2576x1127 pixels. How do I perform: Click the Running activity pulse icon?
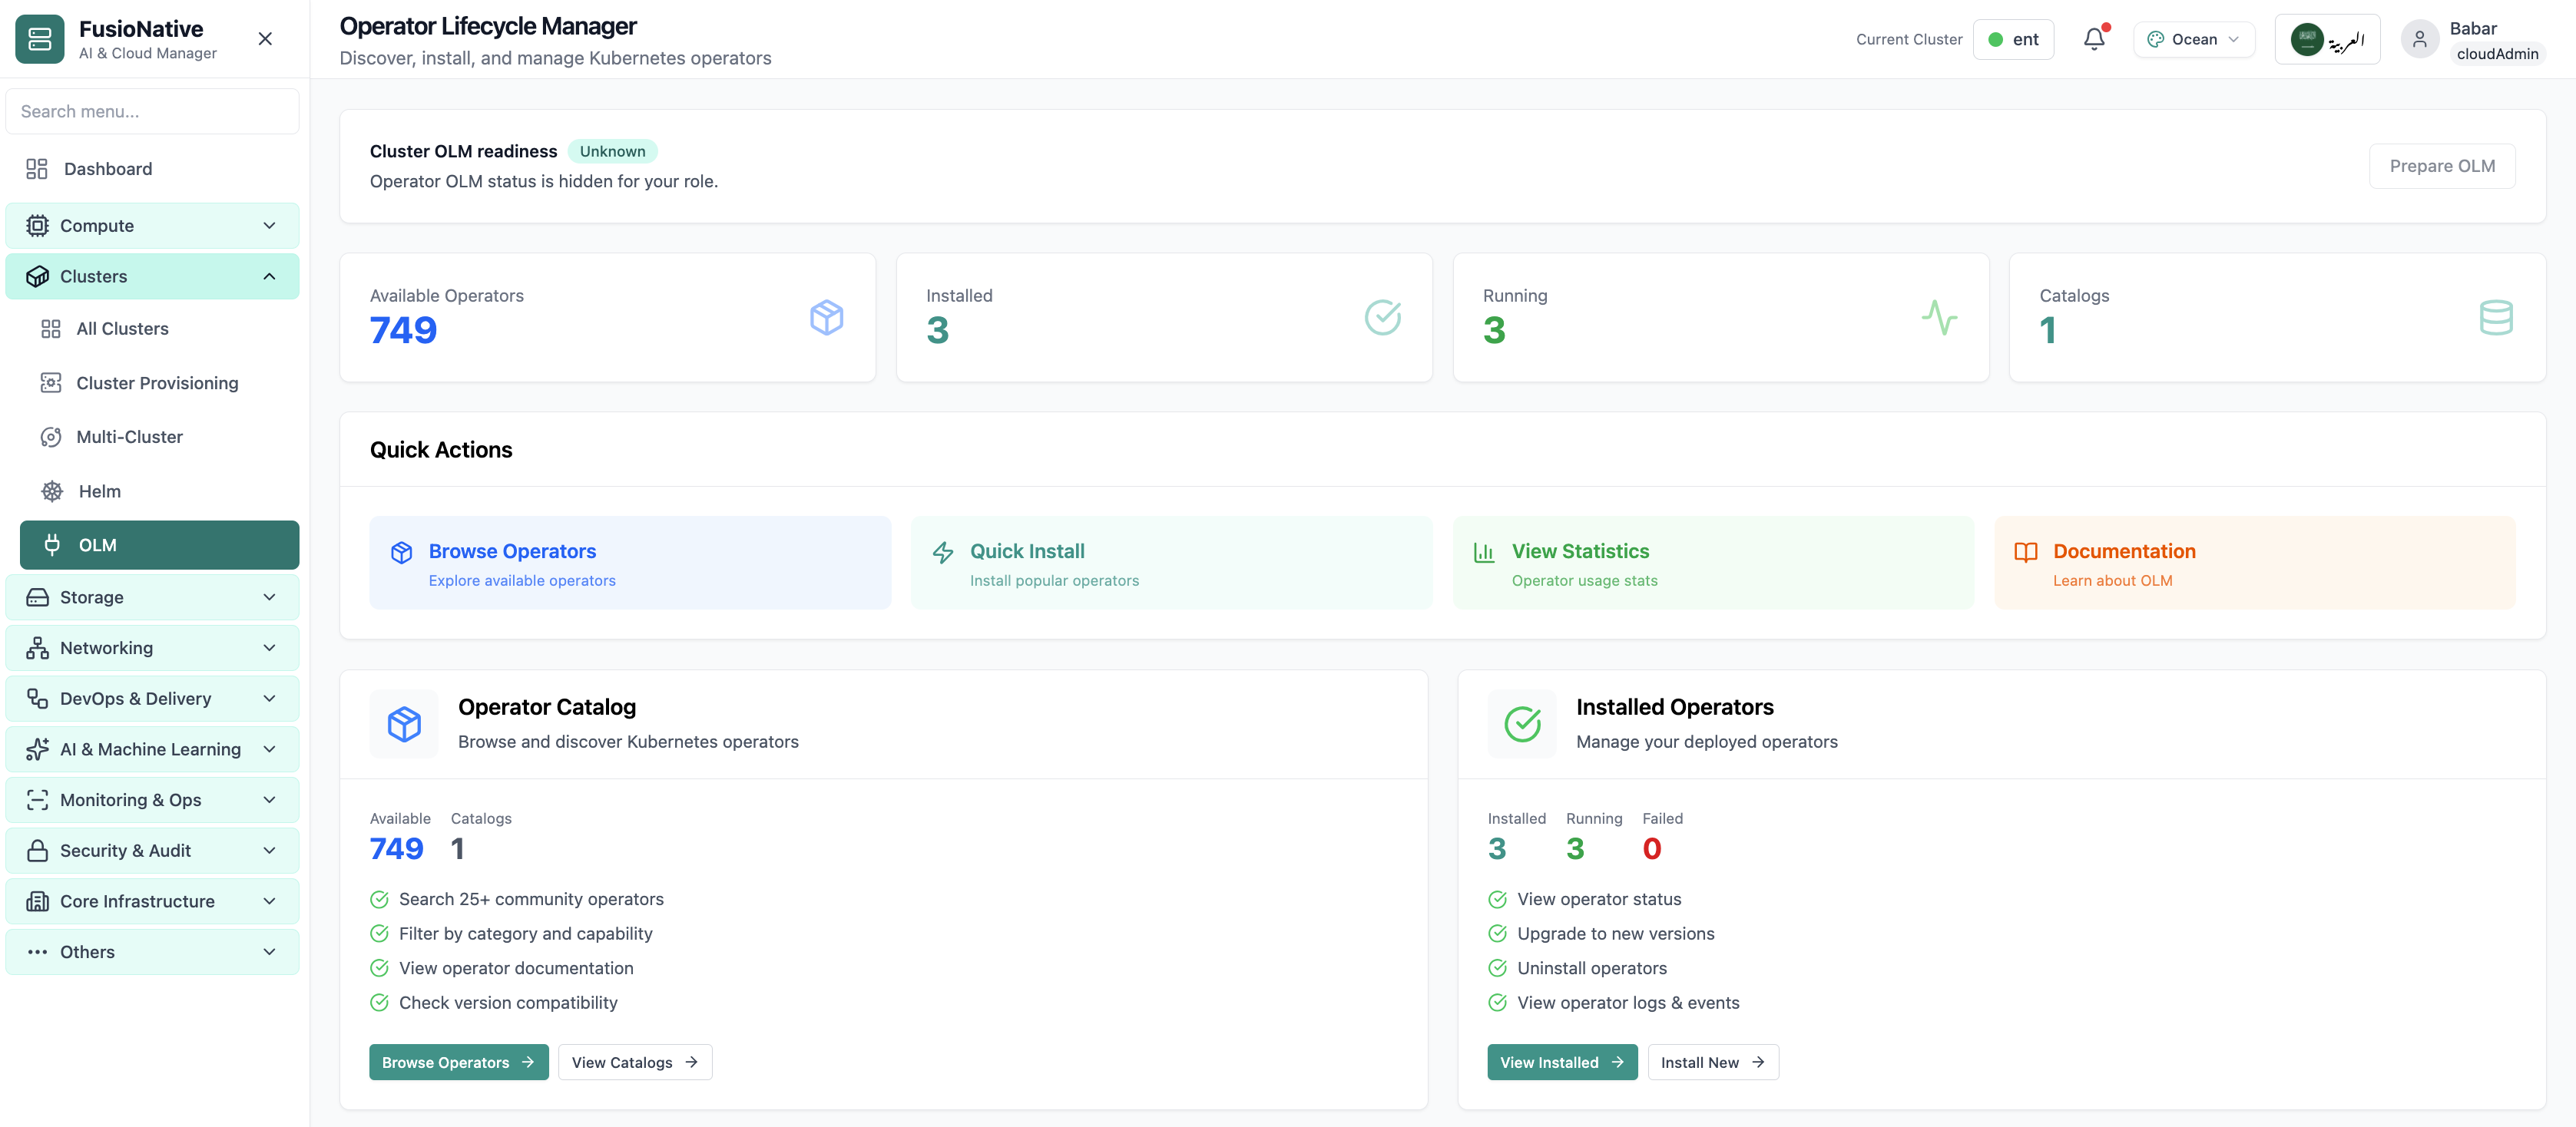tap(1940, 318)
